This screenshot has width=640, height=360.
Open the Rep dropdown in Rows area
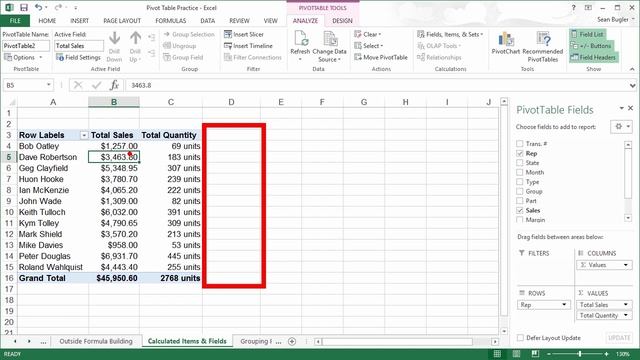coord(564,304)
